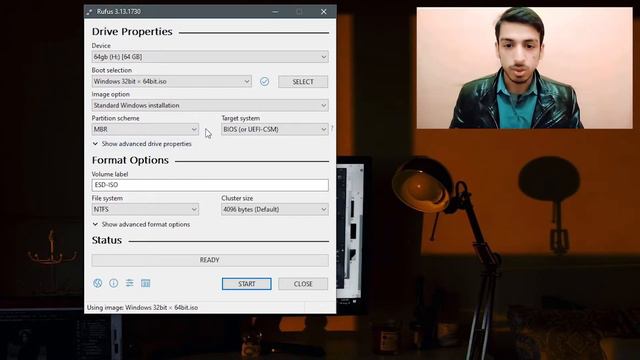Click the Volume label input field
This screenshot has height=360, width=640.
click(210, 185)
